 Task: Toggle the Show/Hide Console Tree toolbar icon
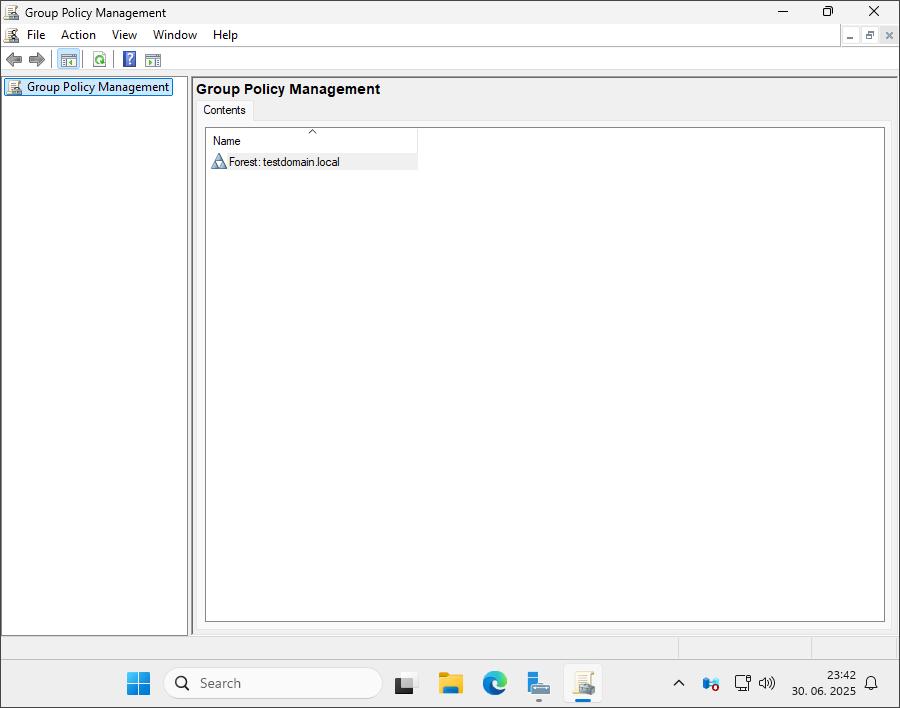tap(69, 59)
